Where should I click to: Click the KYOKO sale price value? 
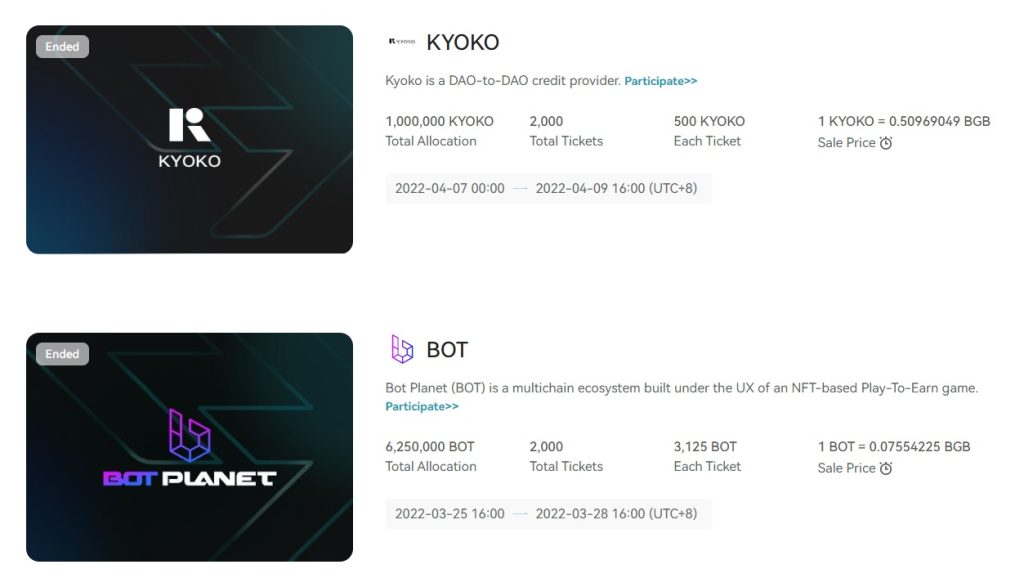(904, 121)
